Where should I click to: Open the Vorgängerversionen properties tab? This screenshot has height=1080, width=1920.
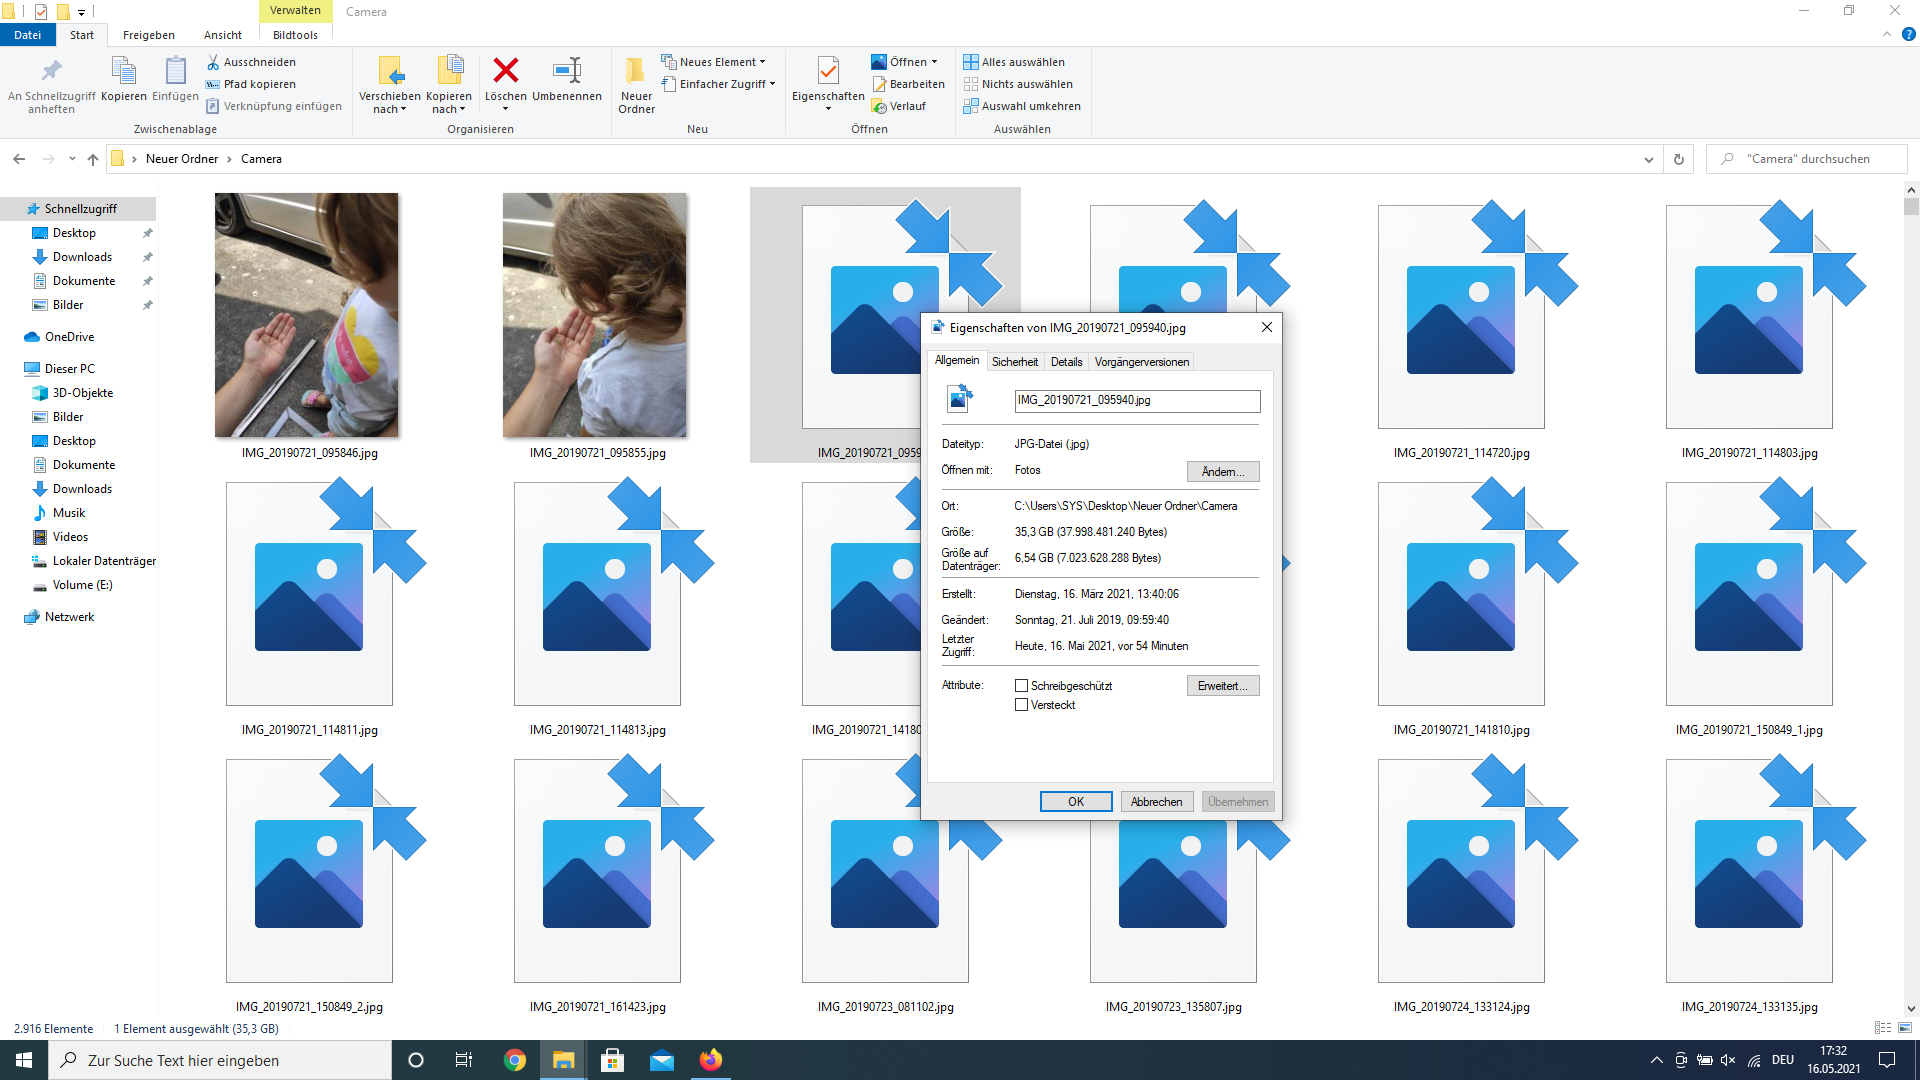(1142, 362)
